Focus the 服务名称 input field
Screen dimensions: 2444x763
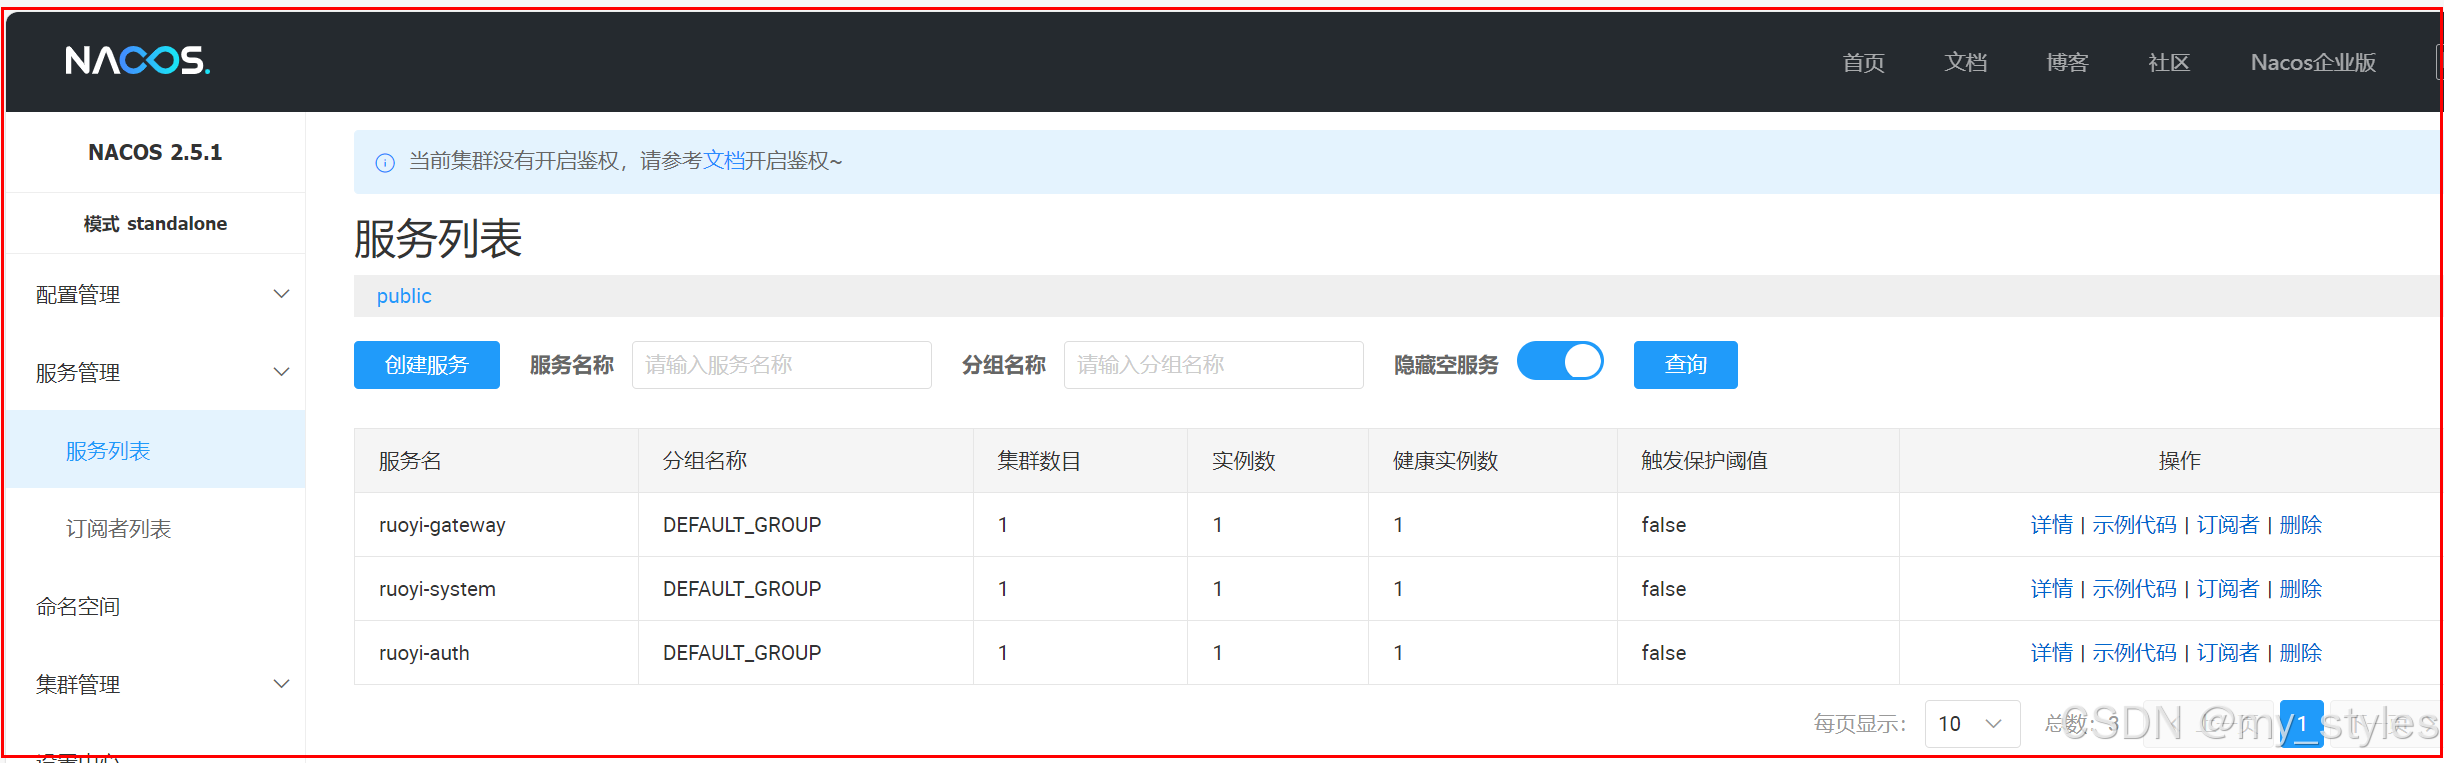(x=782, y=365)
